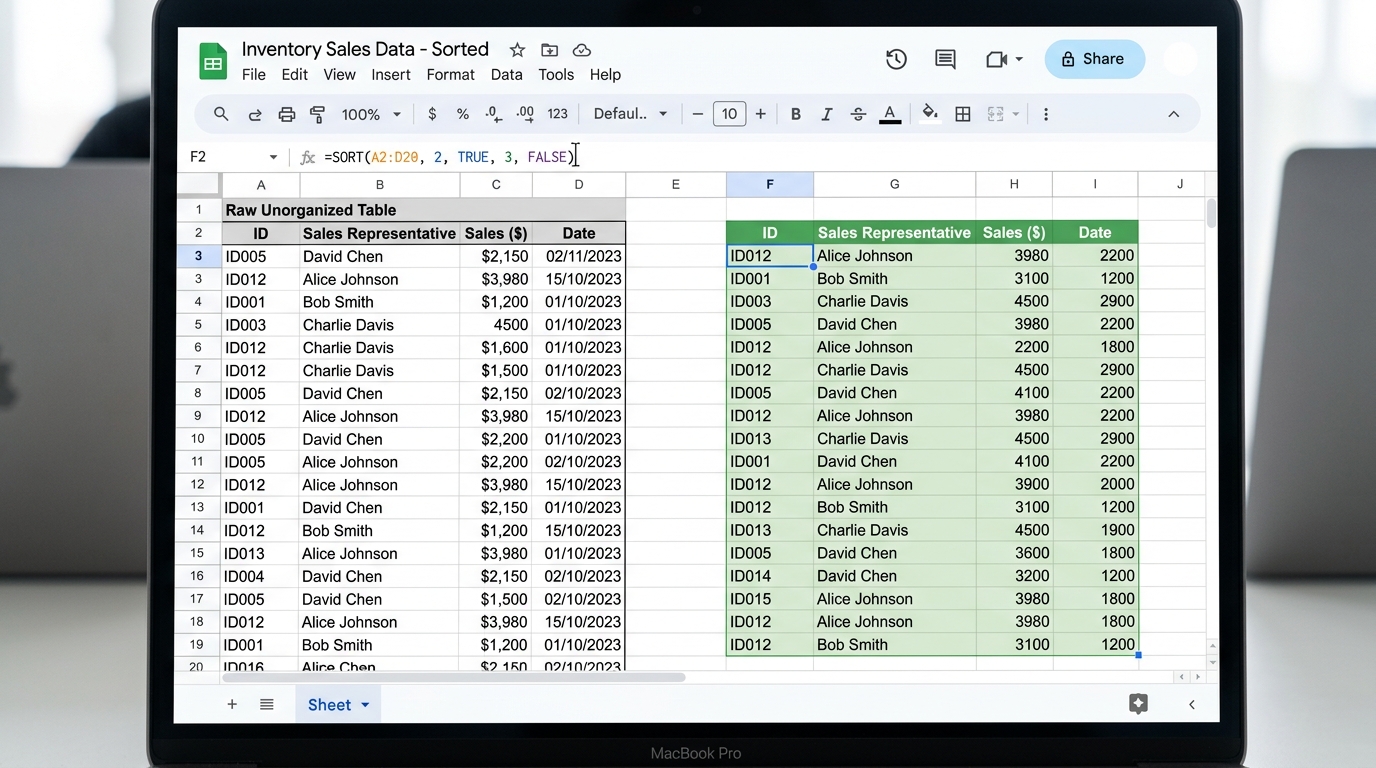Viewport: 1376px width, 768px height.
Task: Click the select all corner box
Action: [x=198, y=184]
